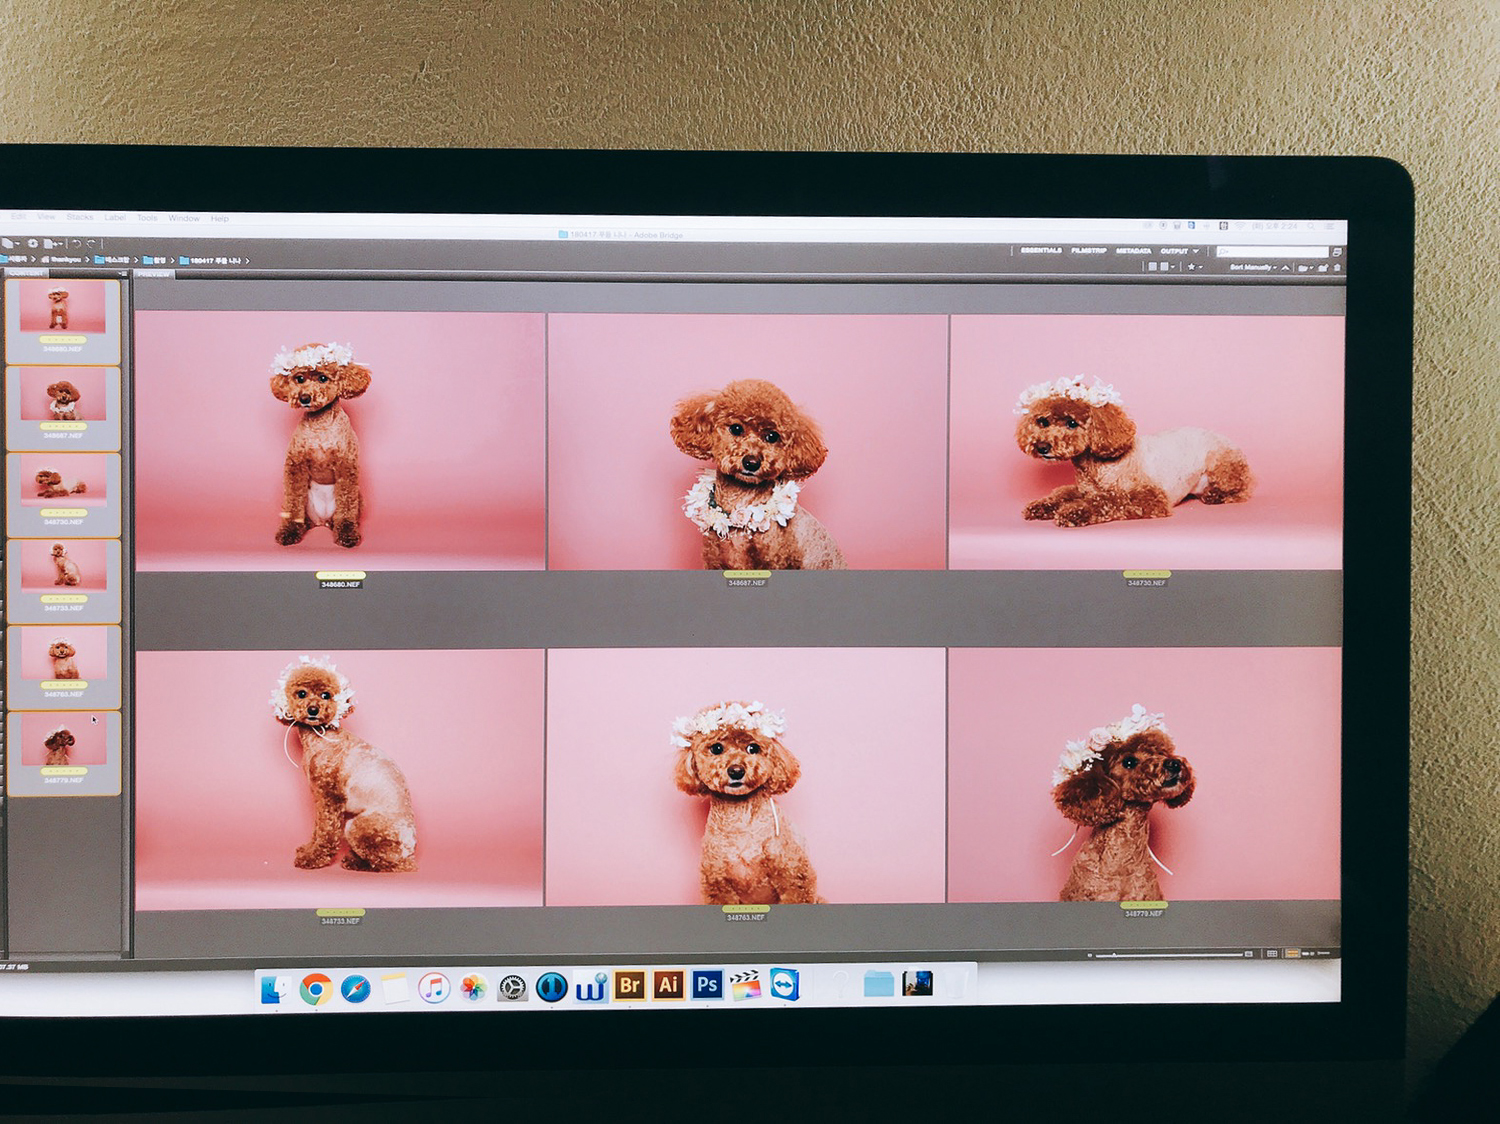Toggle ascending sort order arrow
The width and height of the screenshot is (1500, 1124).
1285,267
